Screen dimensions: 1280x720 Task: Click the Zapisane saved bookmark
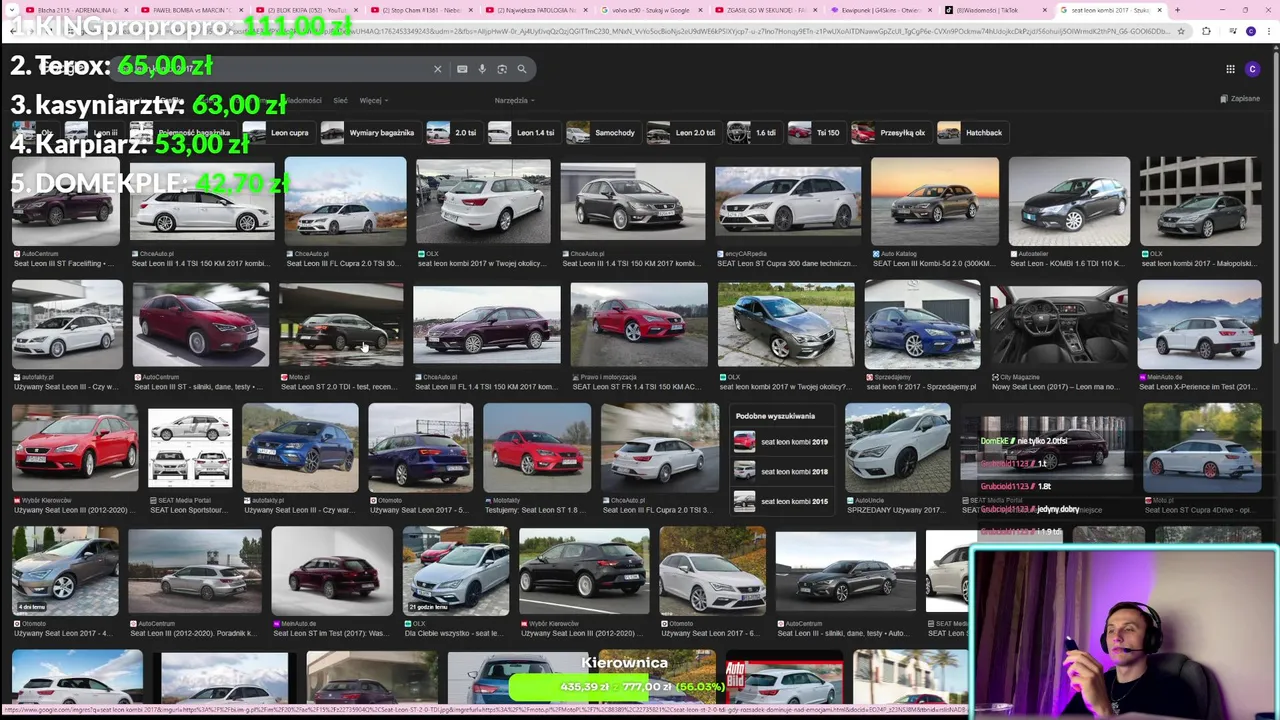pos(1240,99)
